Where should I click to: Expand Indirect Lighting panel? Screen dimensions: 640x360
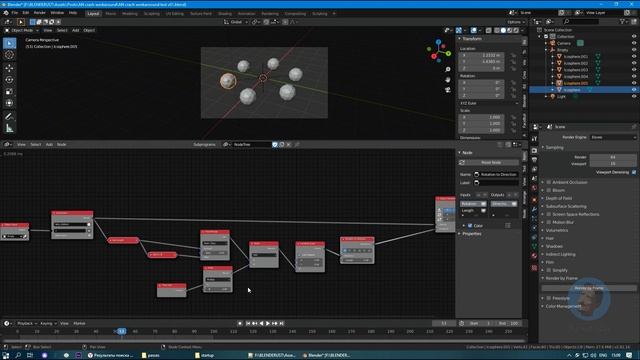click(x=560, y=254)
